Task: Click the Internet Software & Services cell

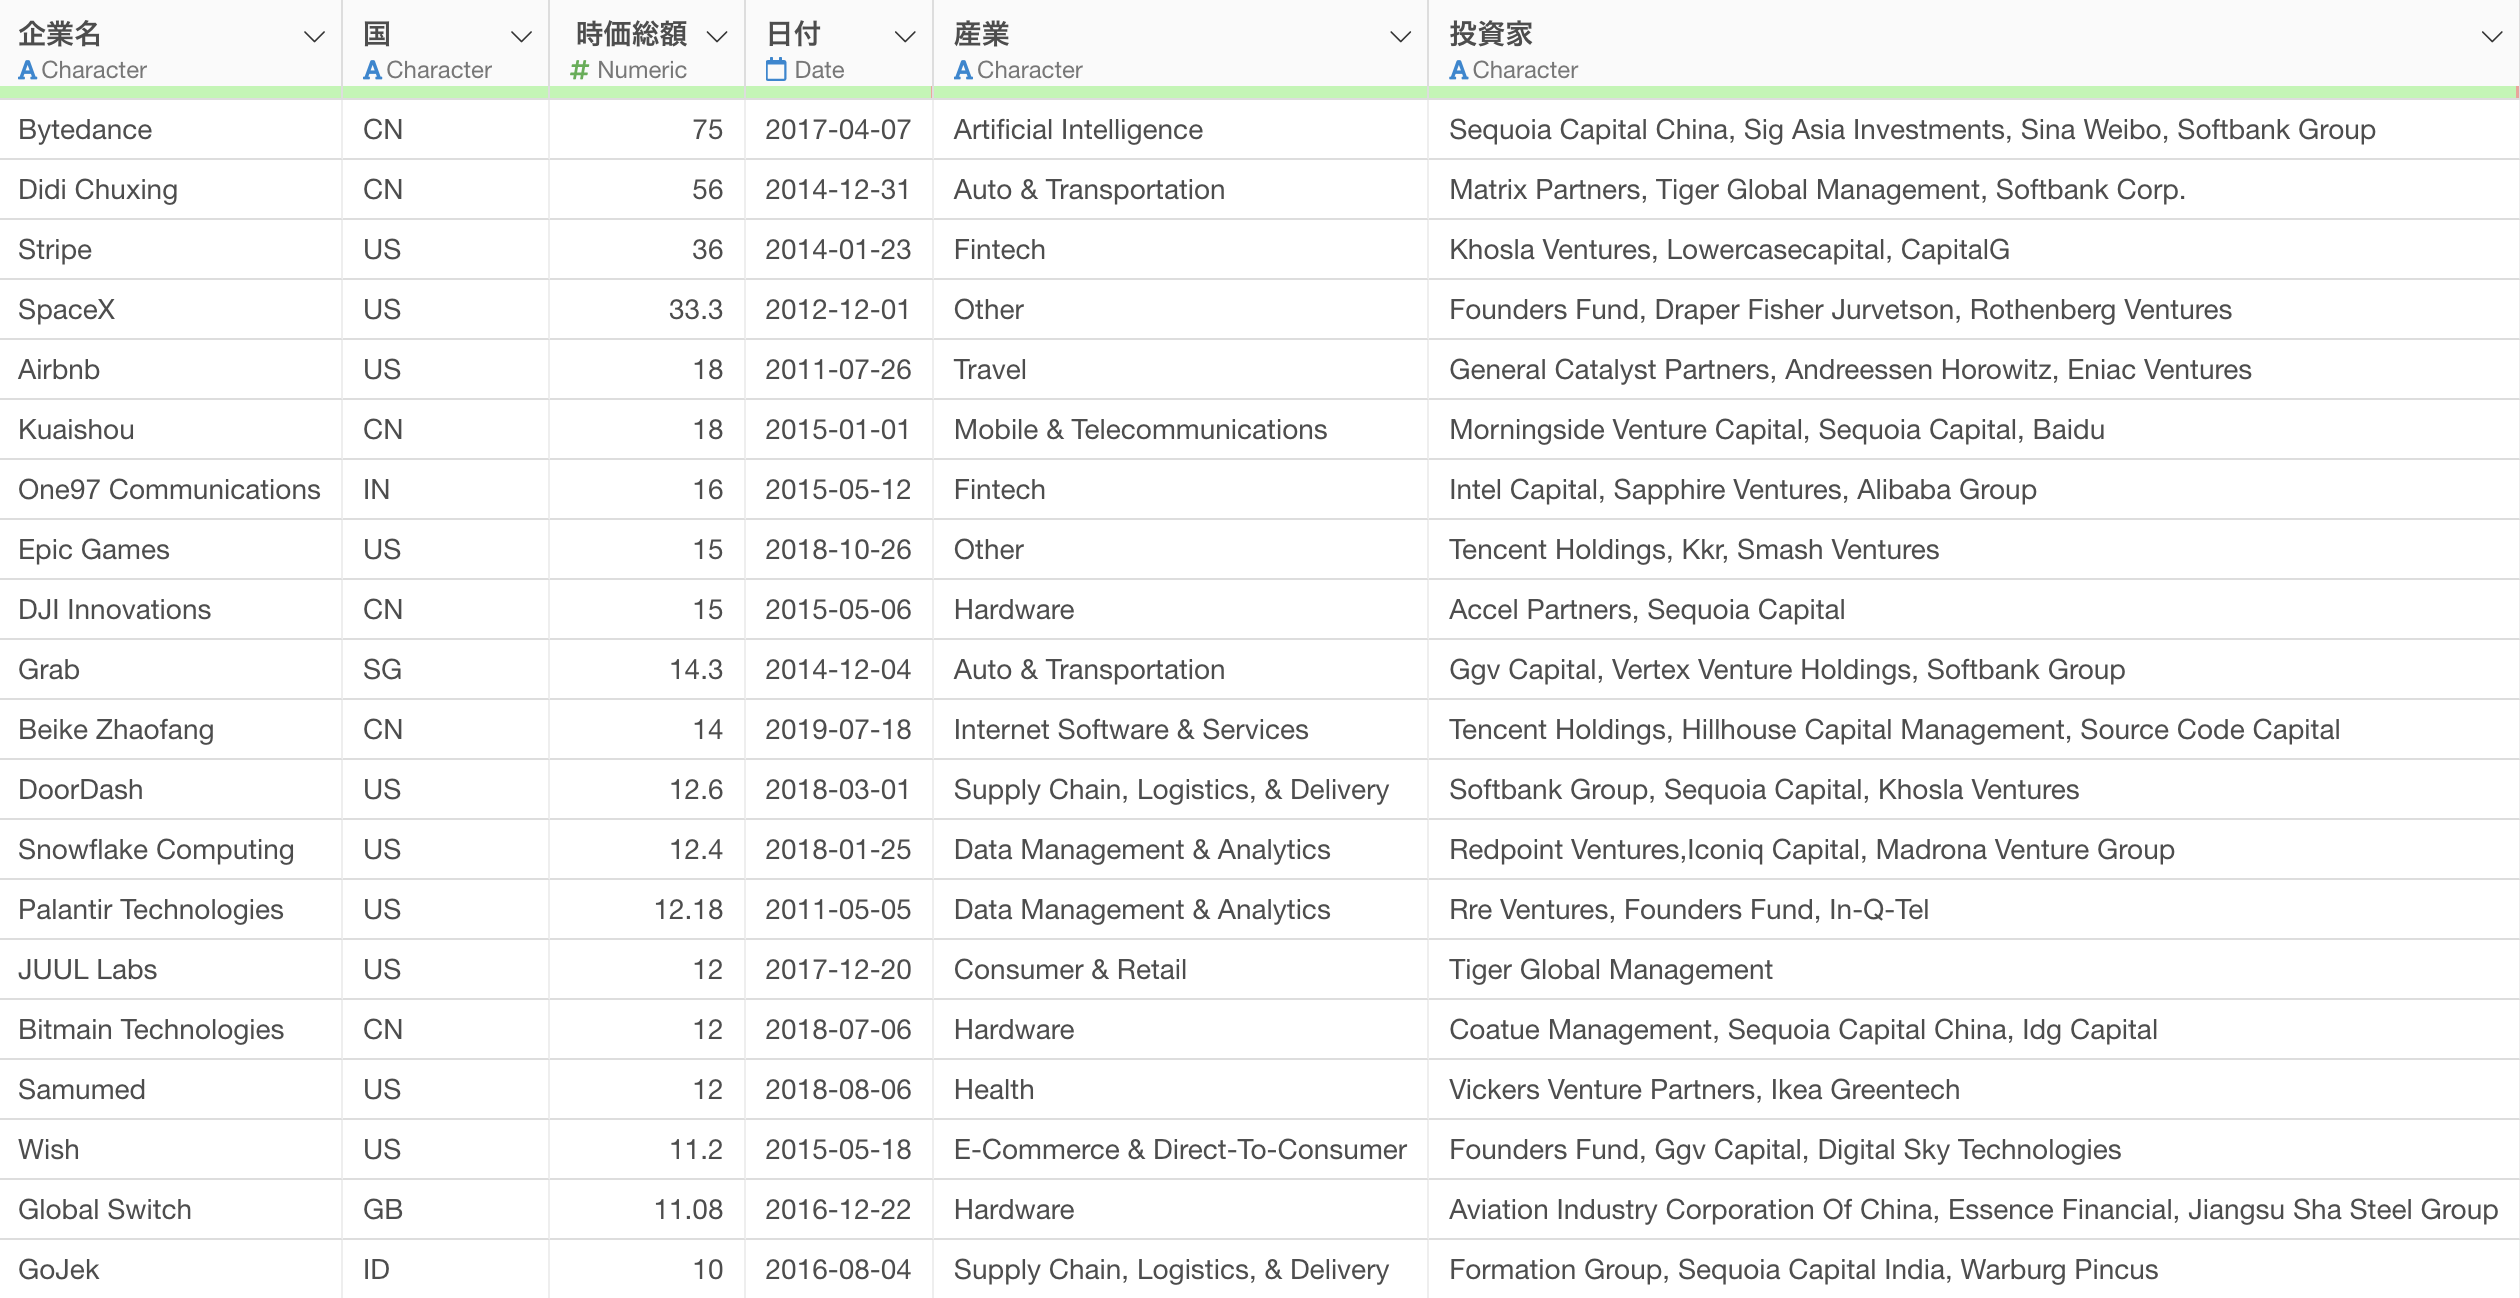Action: [x=1181, y=730]
